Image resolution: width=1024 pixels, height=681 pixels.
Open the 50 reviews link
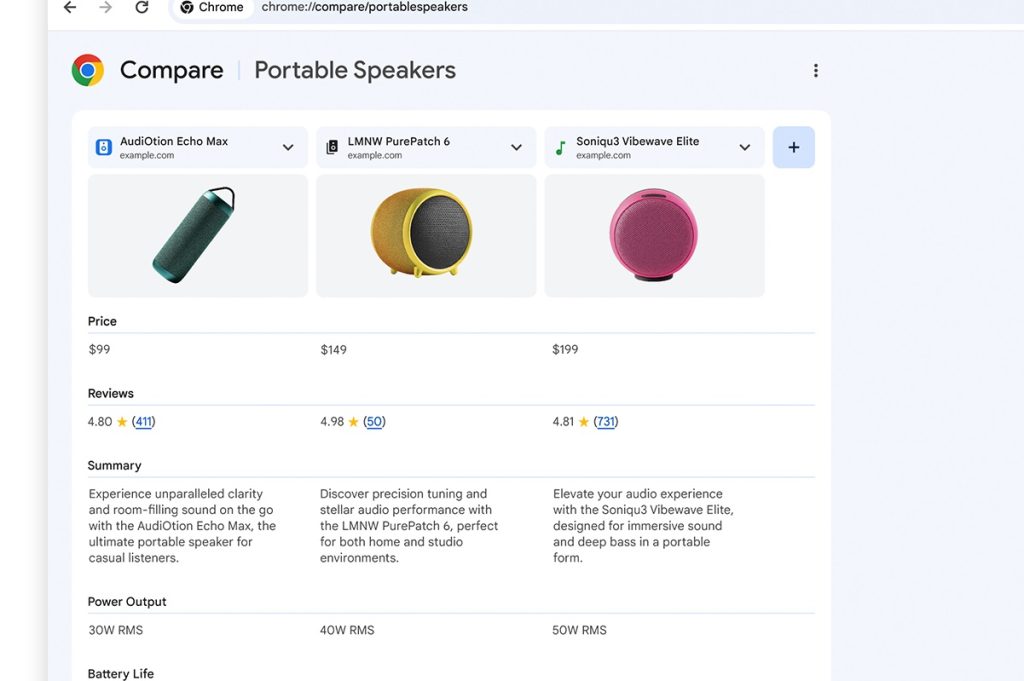pos(374,422)
